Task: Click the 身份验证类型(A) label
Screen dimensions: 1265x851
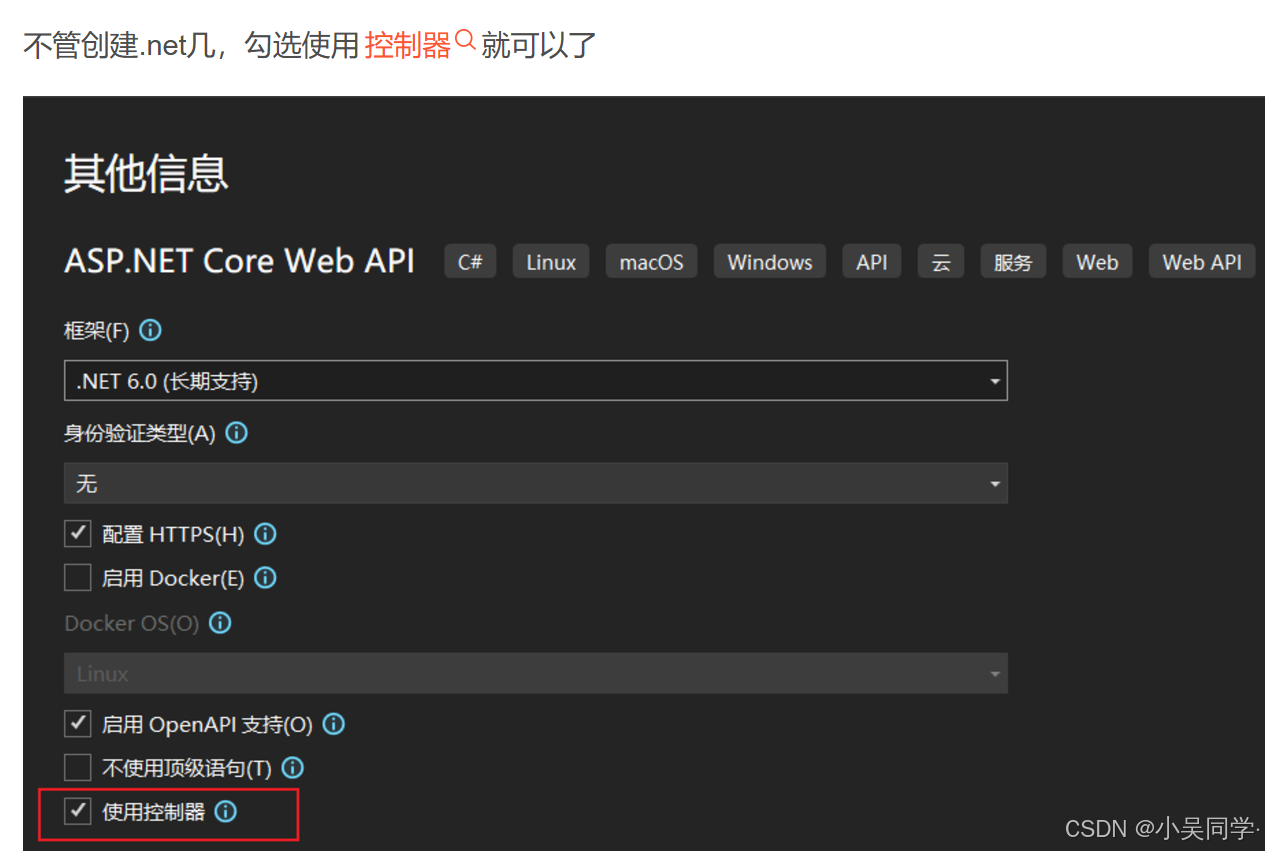Action: (x=140, y=434)
